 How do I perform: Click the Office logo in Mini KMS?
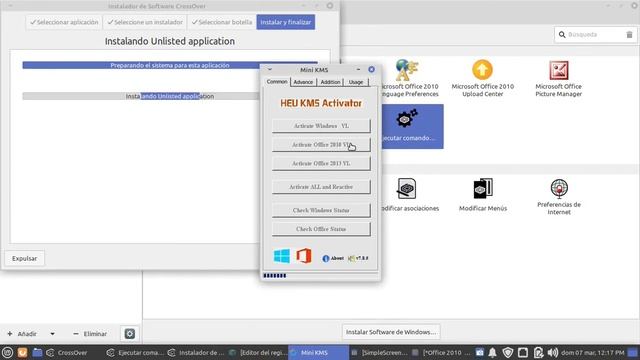click(x=304, y=256)
